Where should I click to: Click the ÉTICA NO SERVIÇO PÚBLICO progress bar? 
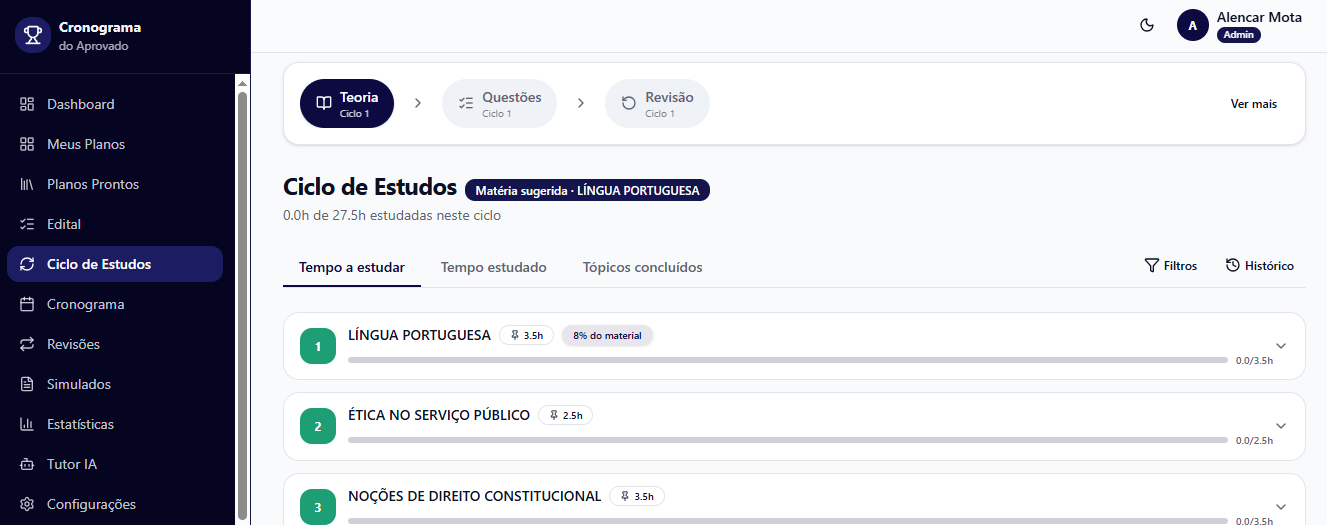point(788,440)
